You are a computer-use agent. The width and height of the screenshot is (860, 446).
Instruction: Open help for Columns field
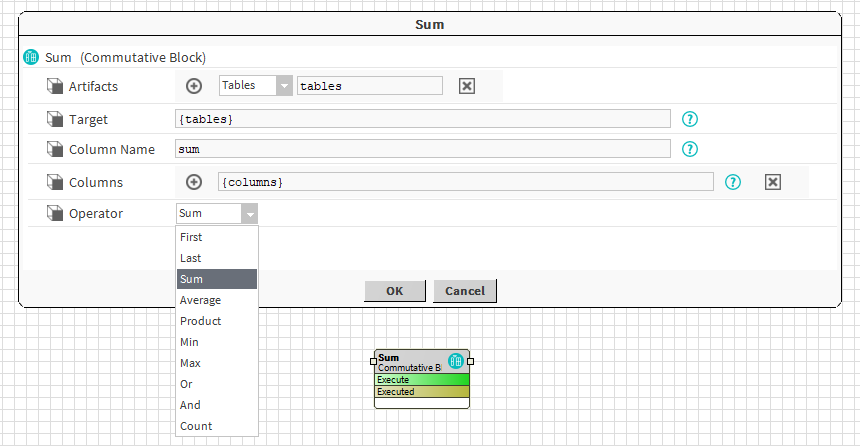pyautogui.click(x=733, y=182)
